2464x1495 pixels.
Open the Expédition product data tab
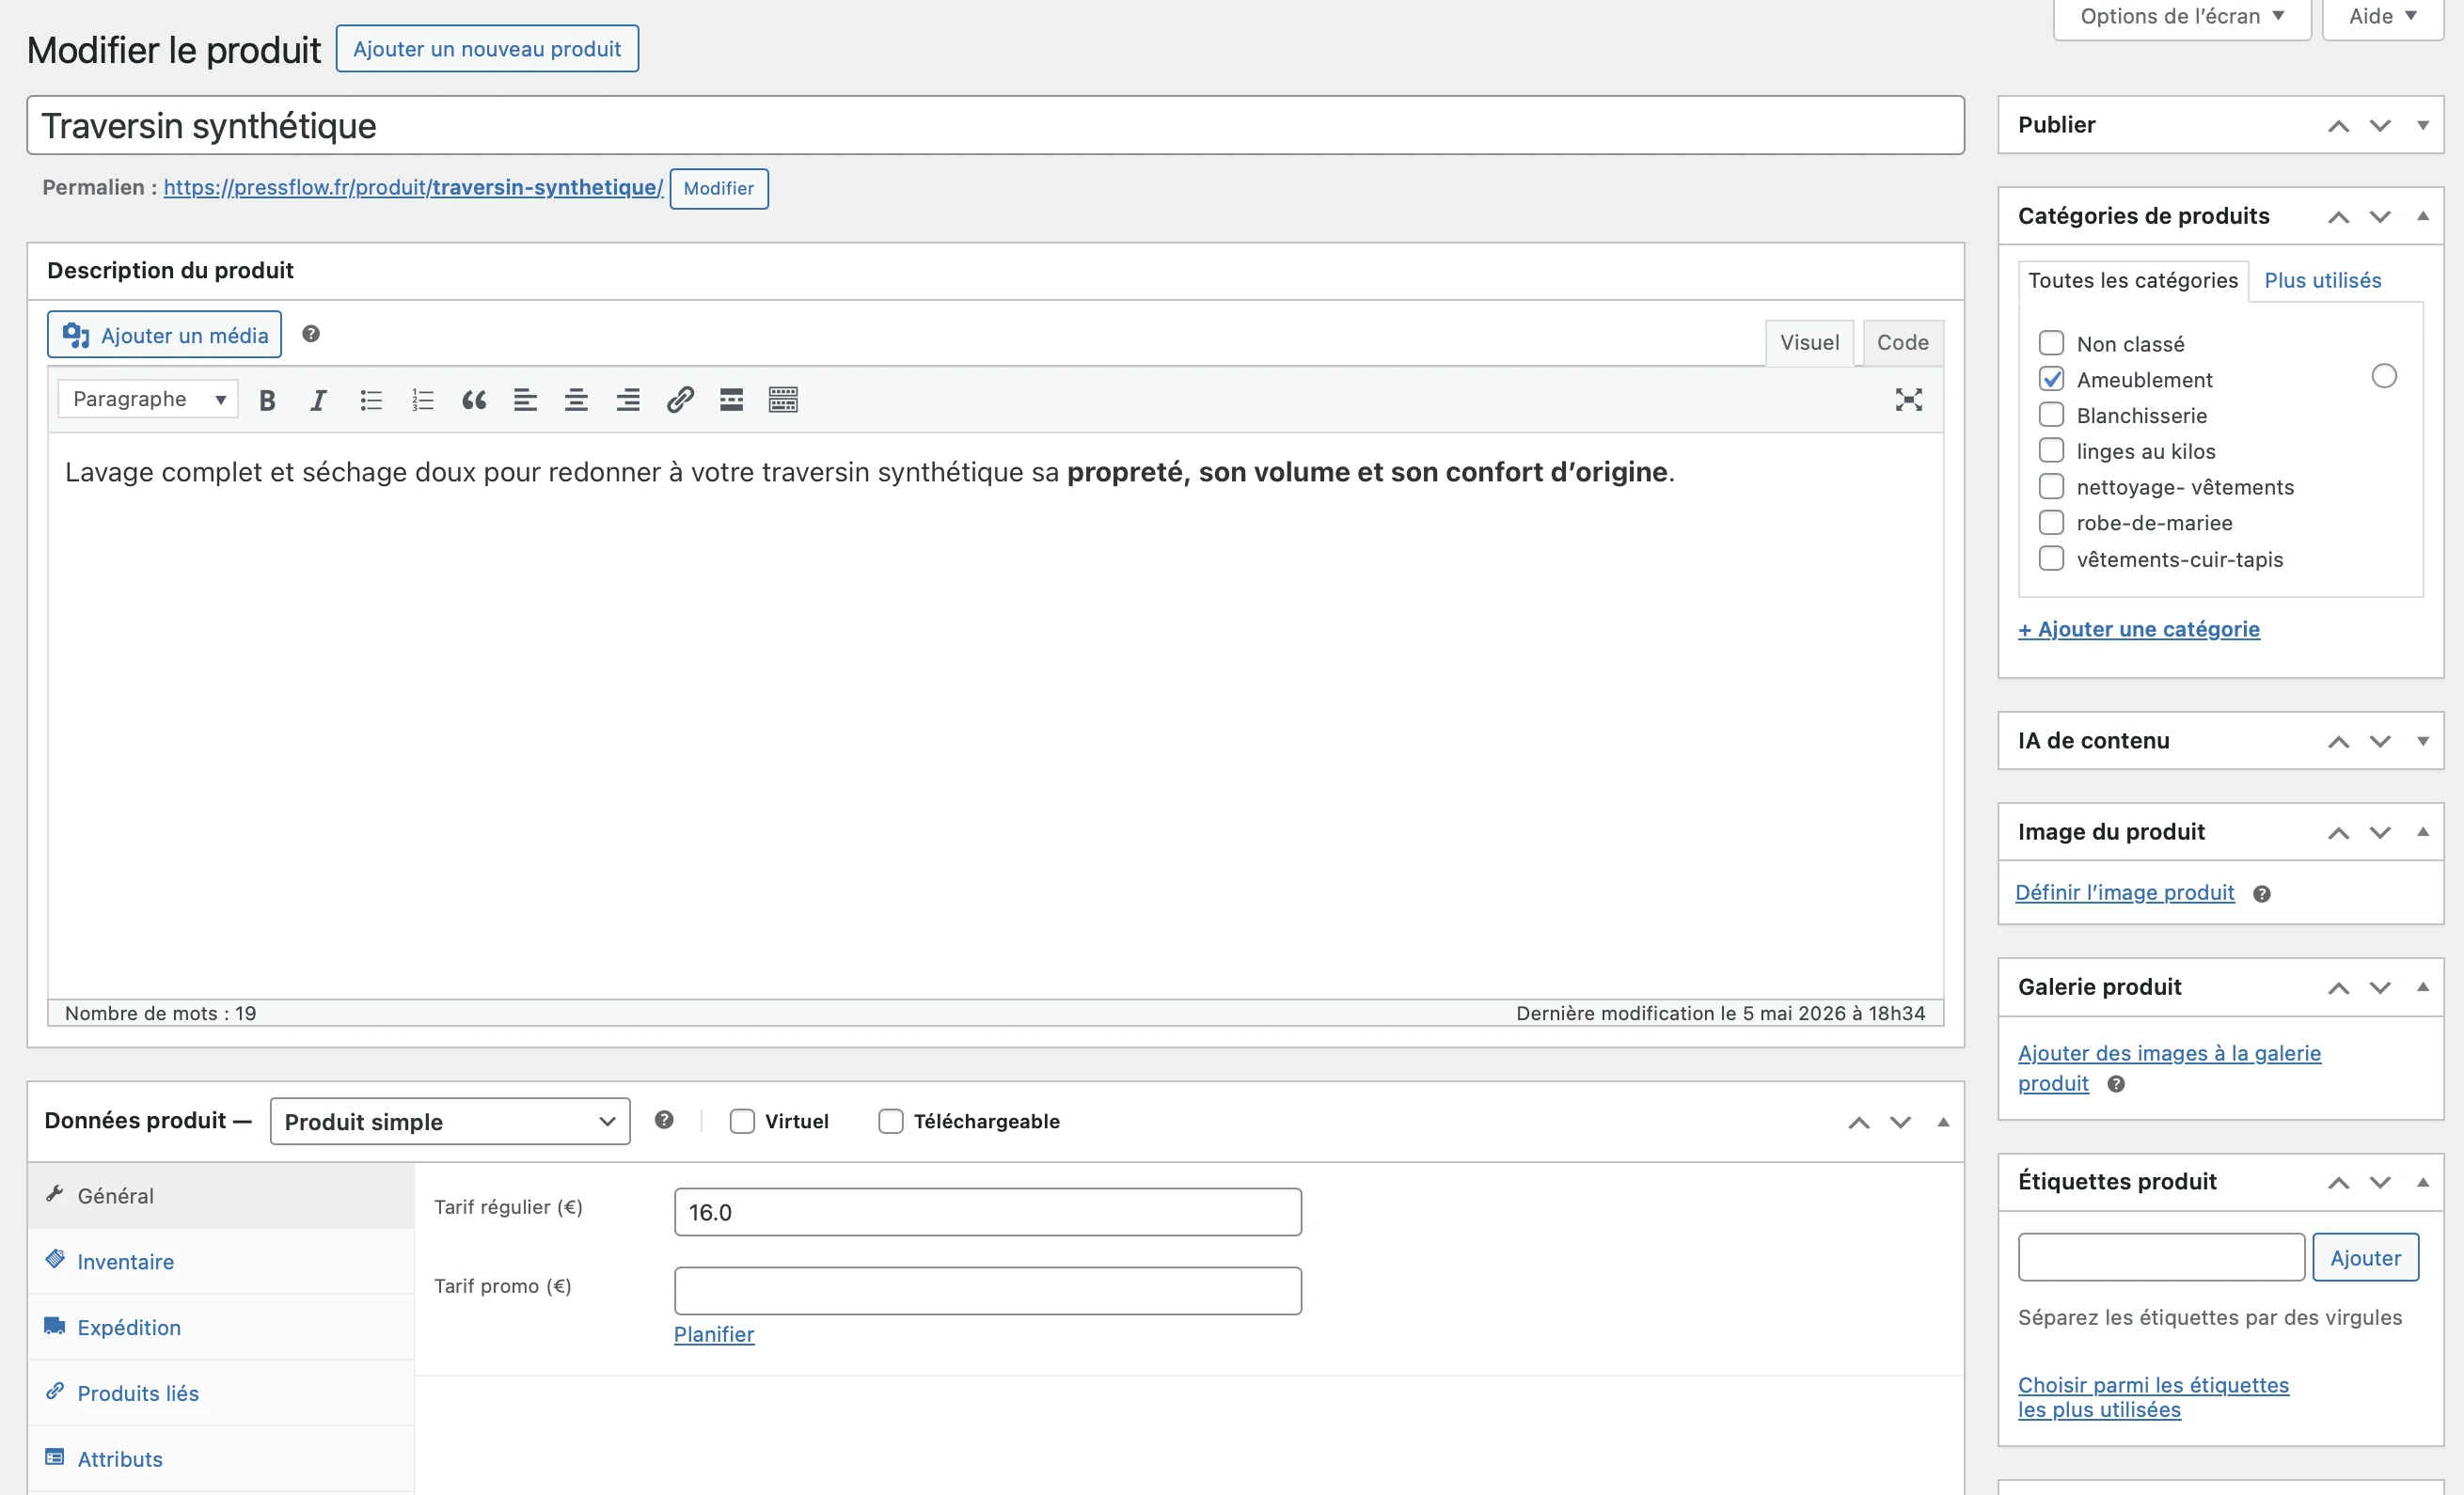221,1328
